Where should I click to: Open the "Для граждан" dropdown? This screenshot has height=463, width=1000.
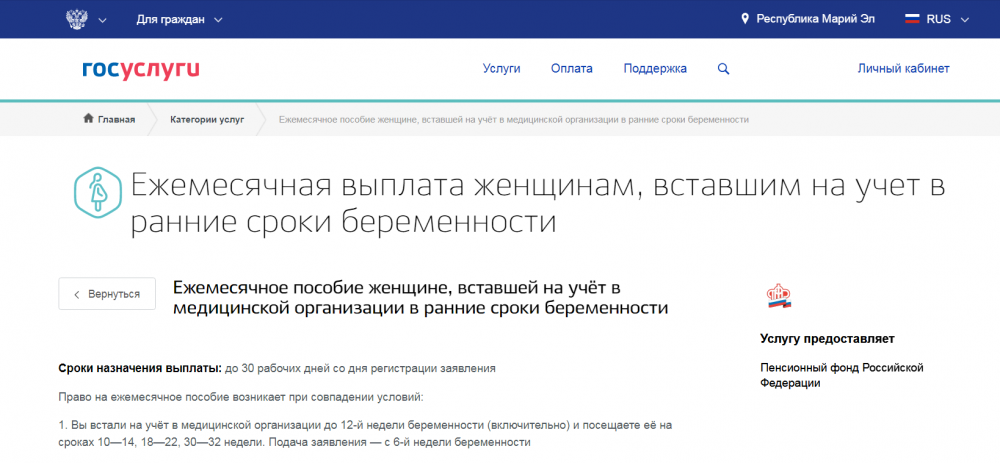click(x=180, y=19)
